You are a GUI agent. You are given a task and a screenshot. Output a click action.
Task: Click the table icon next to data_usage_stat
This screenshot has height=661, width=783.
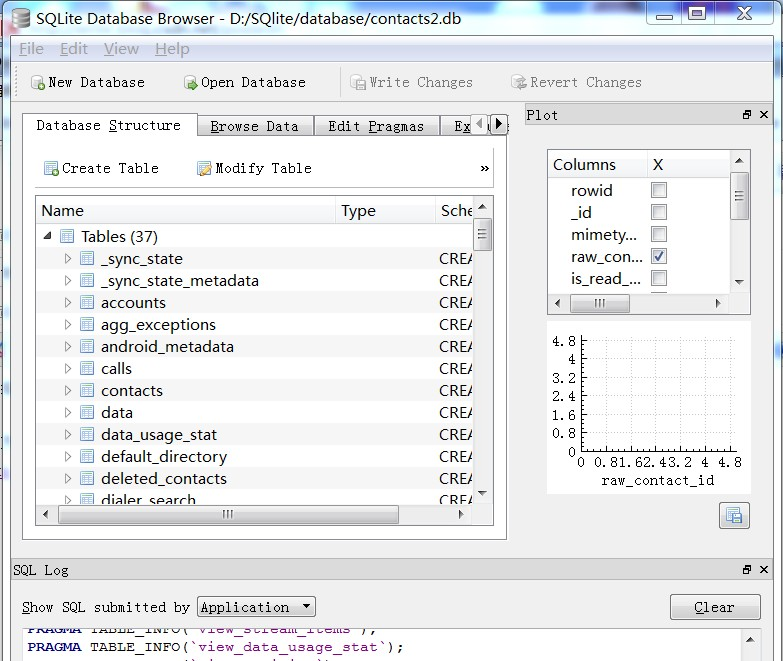click(87, 434)
